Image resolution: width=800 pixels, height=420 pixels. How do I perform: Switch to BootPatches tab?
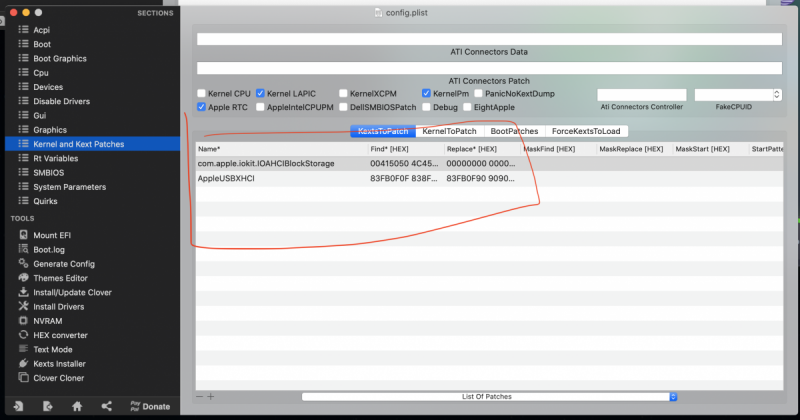[x=514, y=131]
